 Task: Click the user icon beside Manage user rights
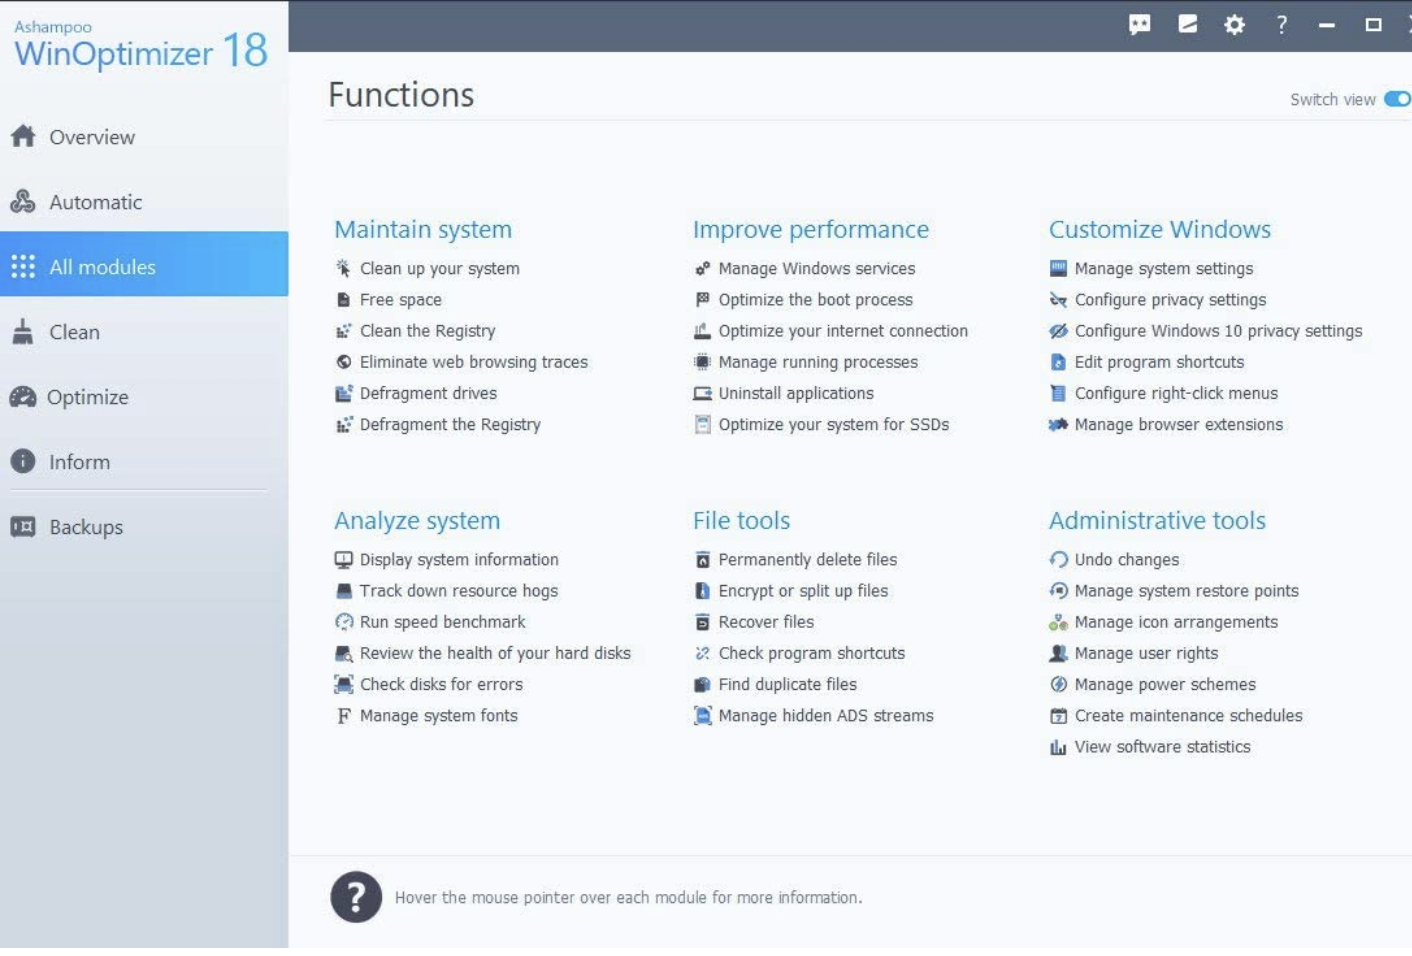tap(1058, 653)
